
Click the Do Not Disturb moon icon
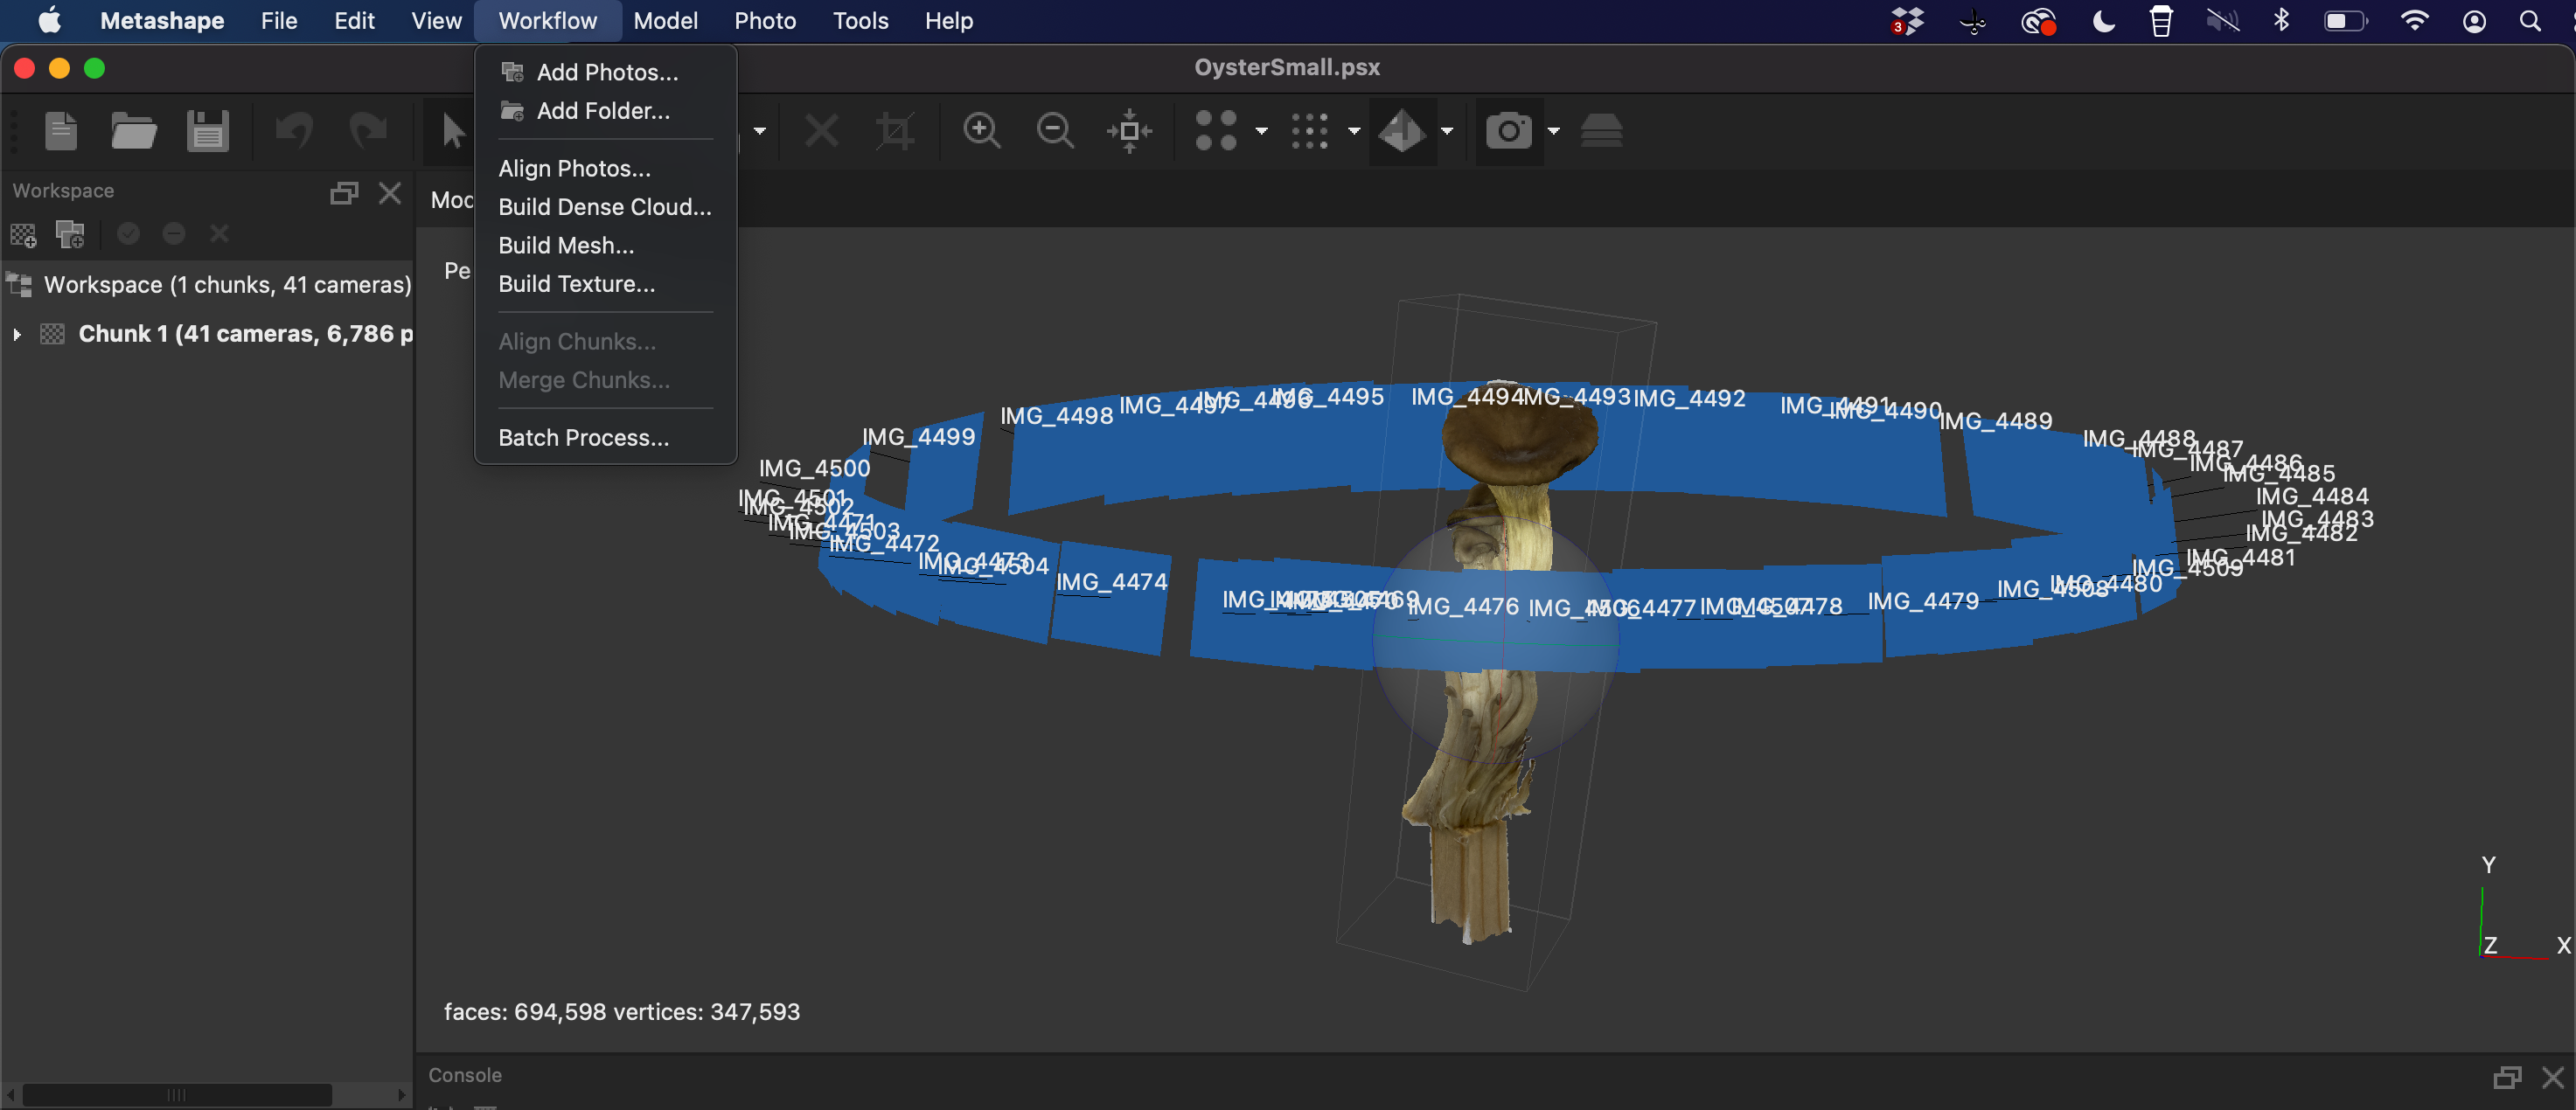2103,21
